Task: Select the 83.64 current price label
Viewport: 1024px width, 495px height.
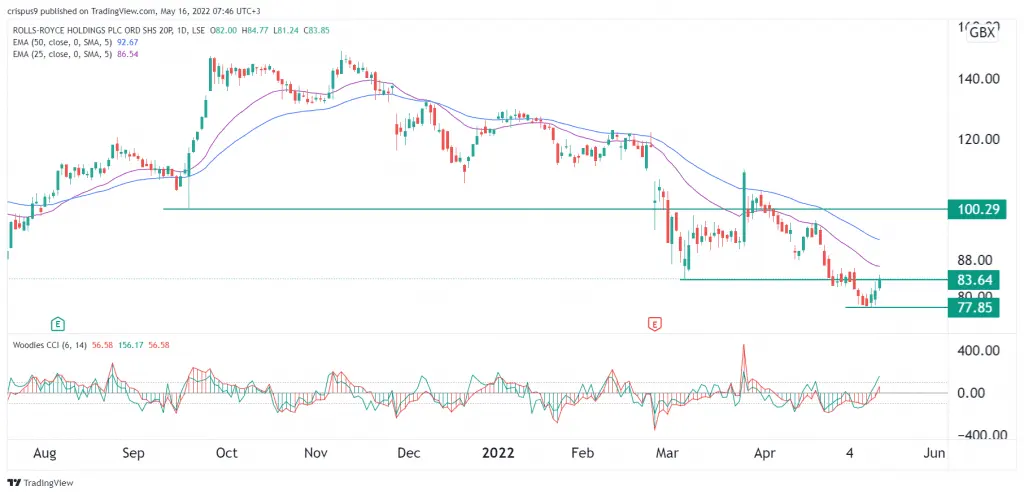Action: point(974,281)
